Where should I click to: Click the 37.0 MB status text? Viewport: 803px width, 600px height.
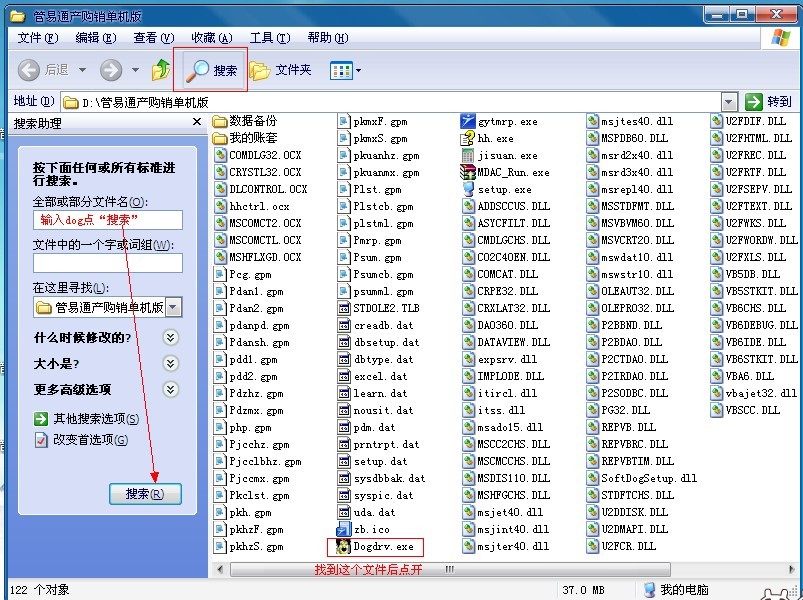point(583,590)
